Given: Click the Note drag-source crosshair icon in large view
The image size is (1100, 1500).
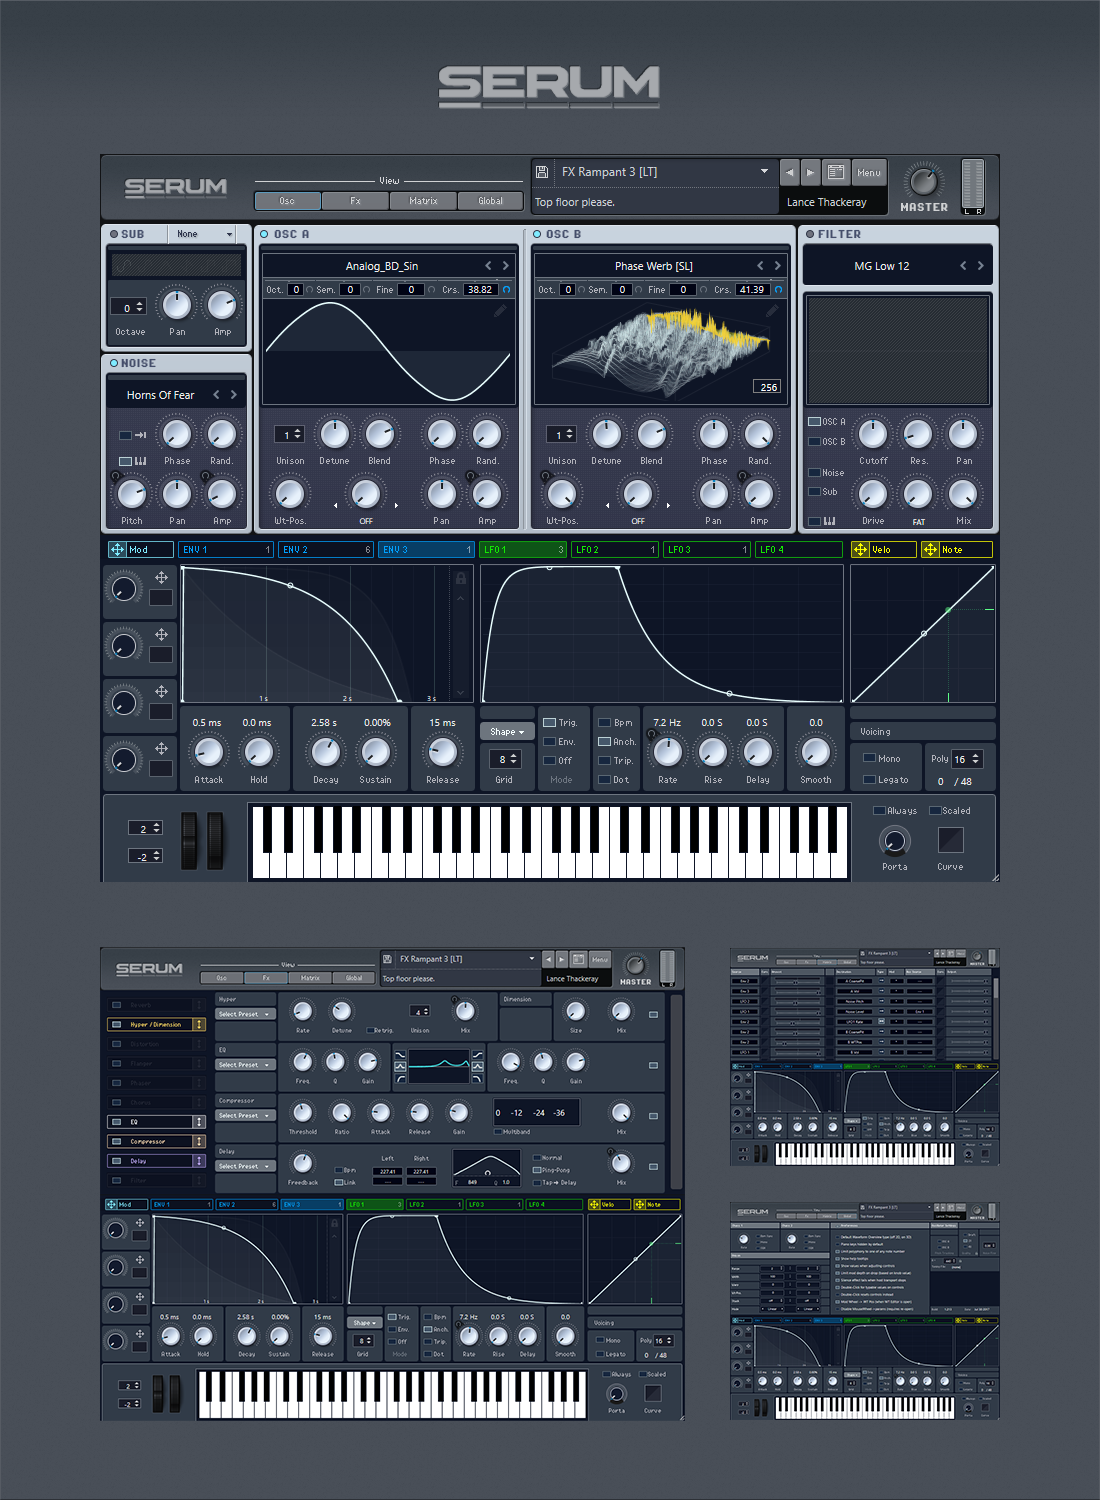Looking at the screenshot, I should click(930, 549).
